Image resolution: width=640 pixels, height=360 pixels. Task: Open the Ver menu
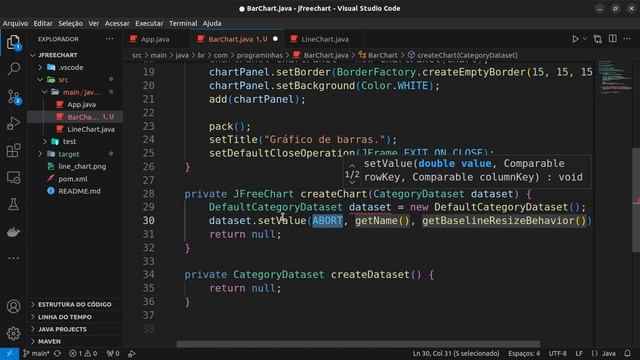[x=94, y=23]
